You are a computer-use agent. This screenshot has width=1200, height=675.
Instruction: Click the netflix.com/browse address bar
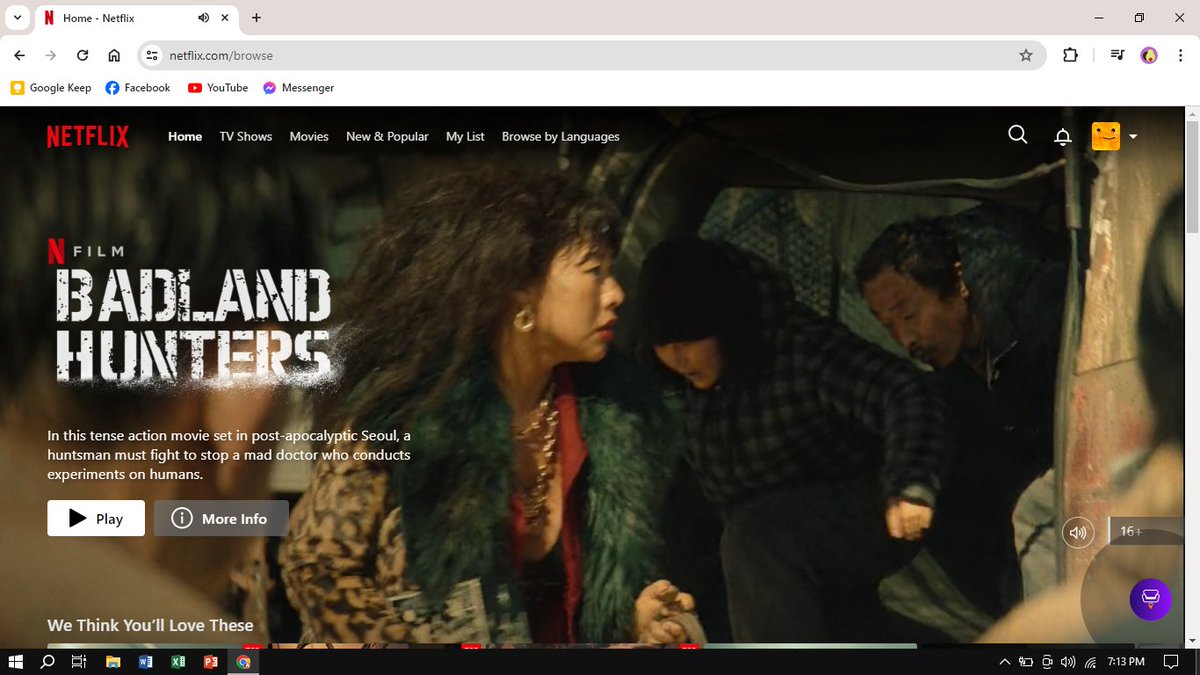tap(590, 55)
